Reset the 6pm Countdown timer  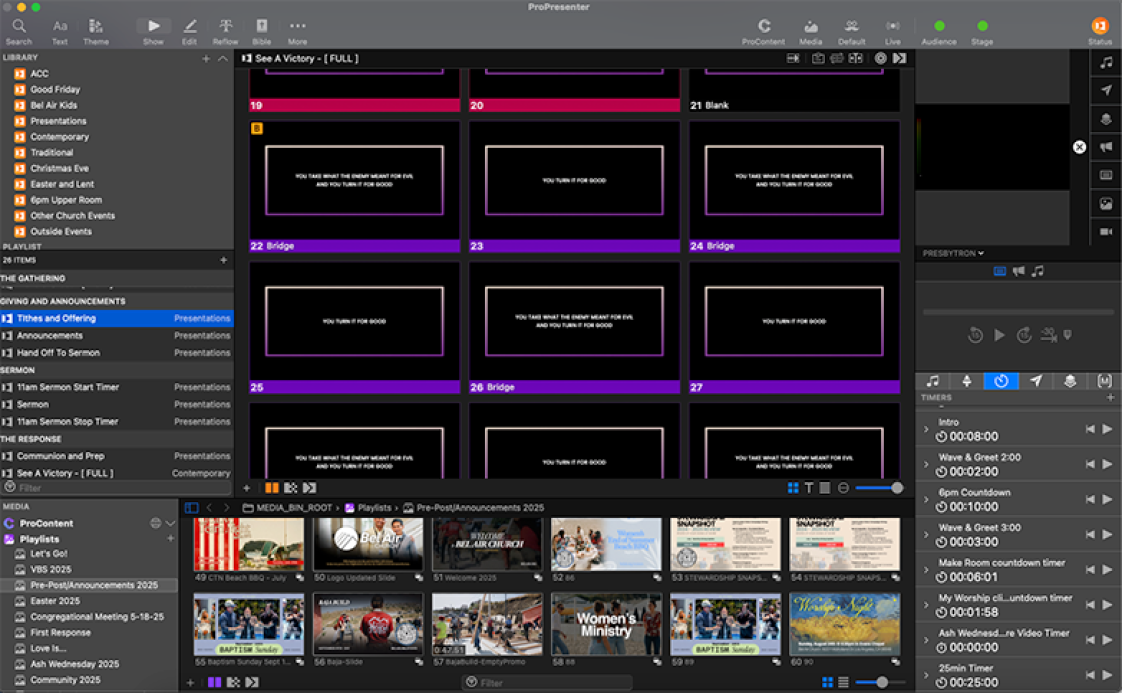tap(1090, 499)
